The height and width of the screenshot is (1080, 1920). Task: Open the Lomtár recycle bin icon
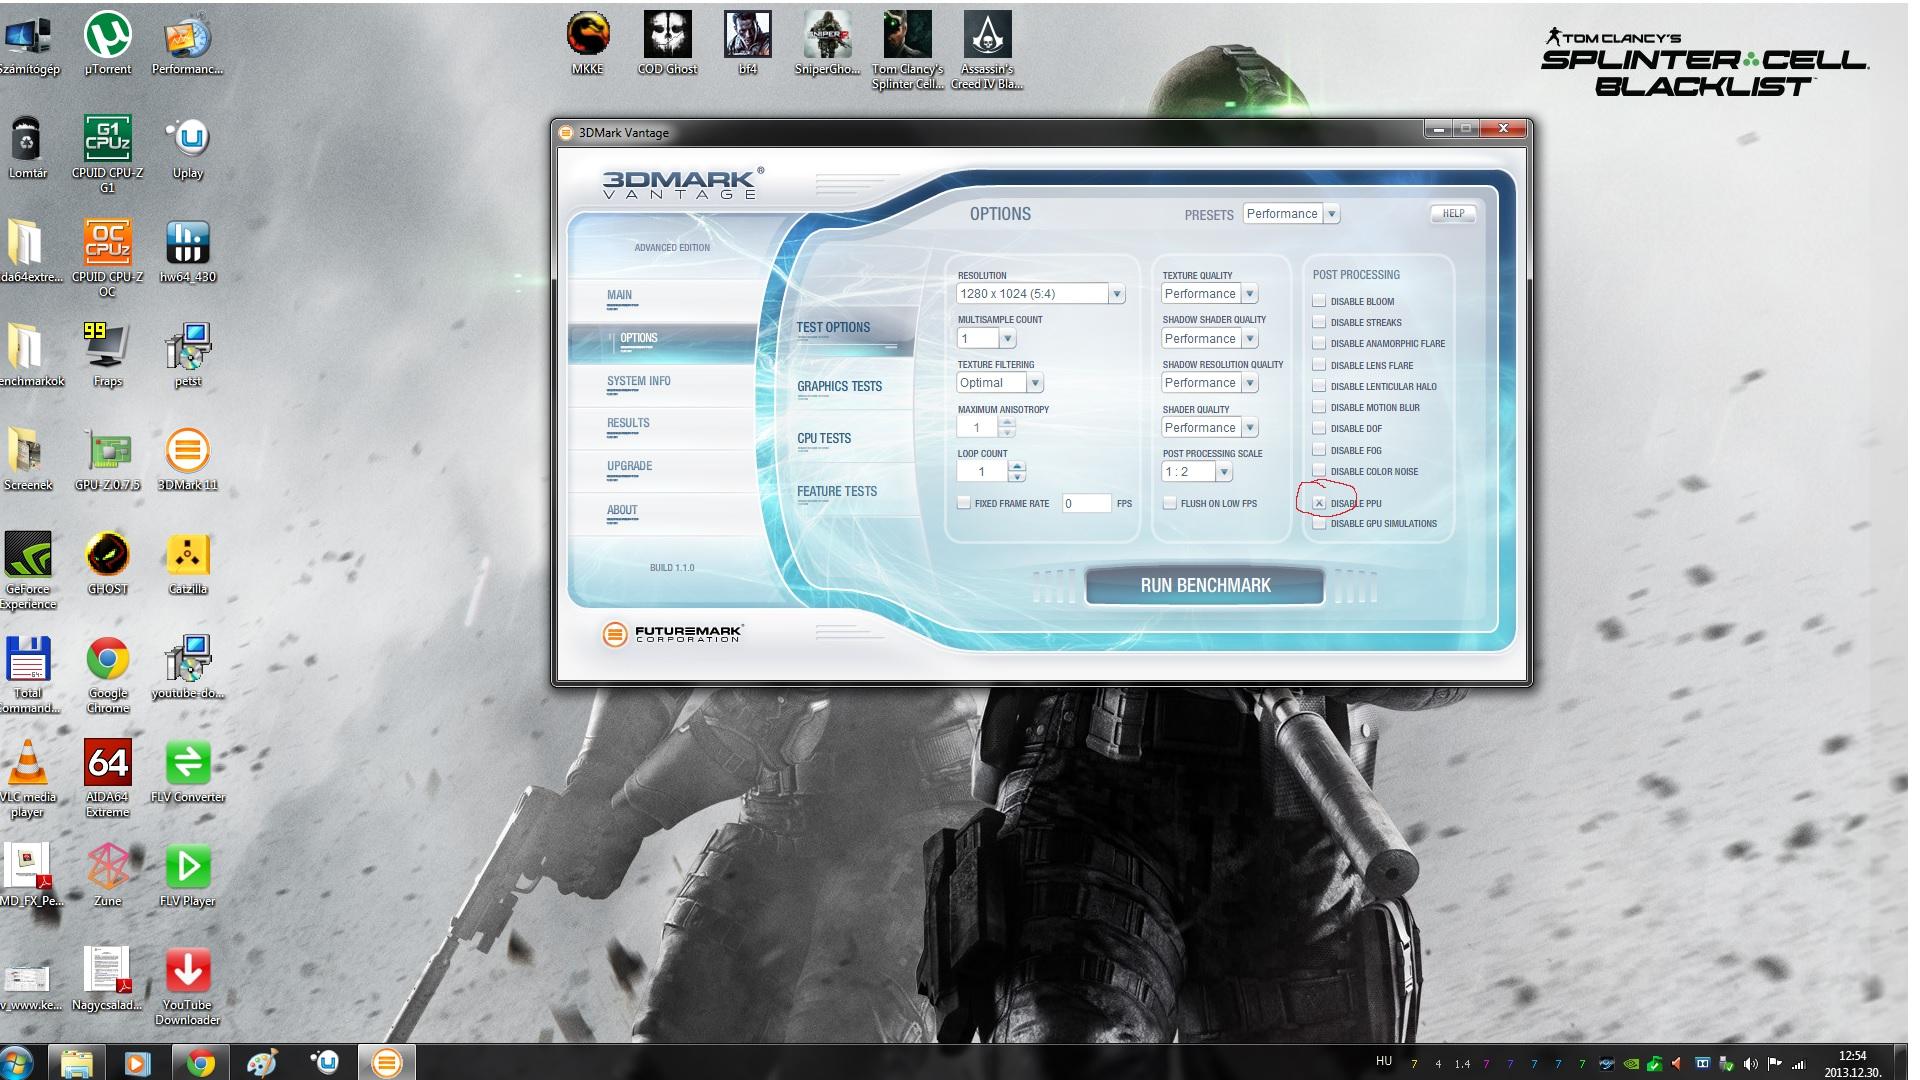tap(28, 148)
